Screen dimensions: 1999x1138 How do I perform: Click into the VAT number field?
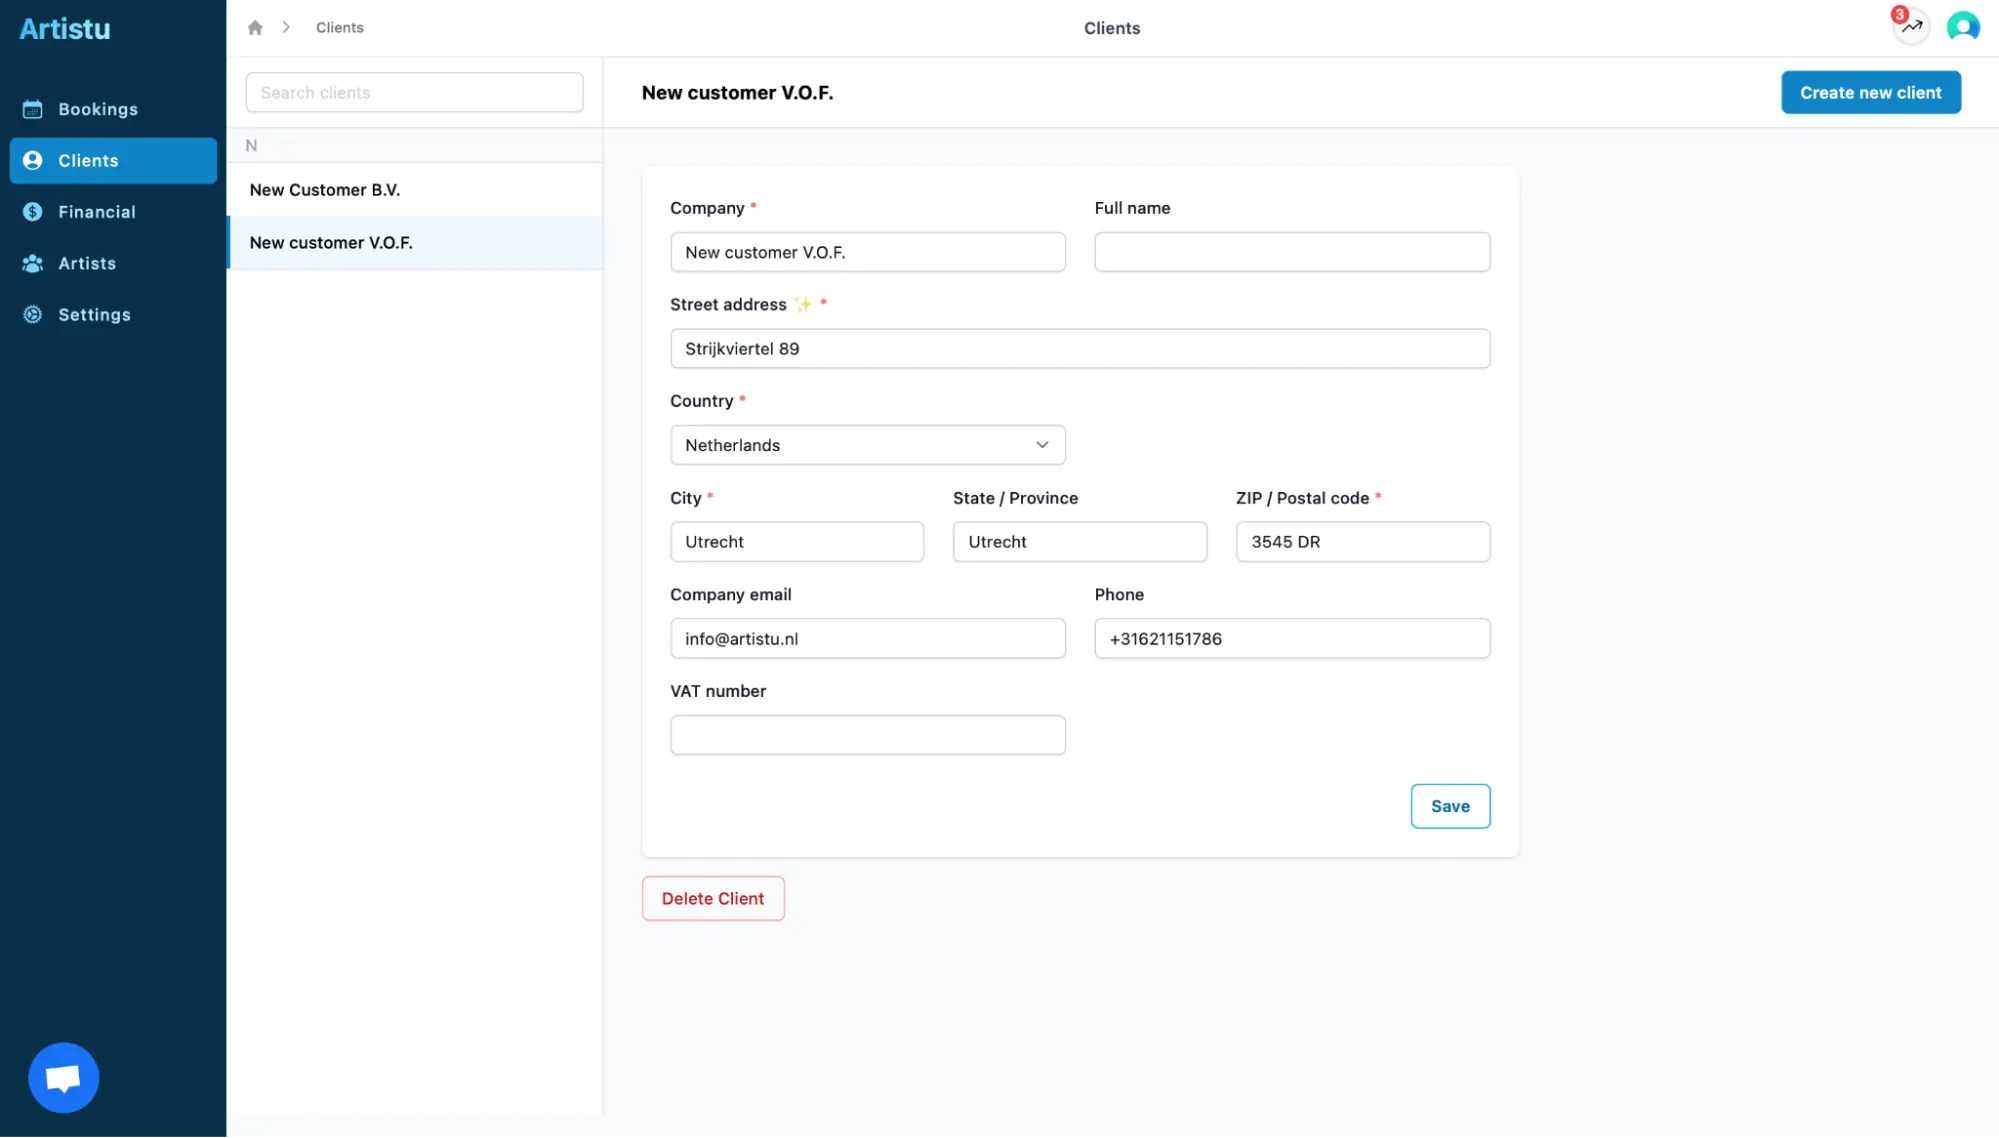point(867,735)
